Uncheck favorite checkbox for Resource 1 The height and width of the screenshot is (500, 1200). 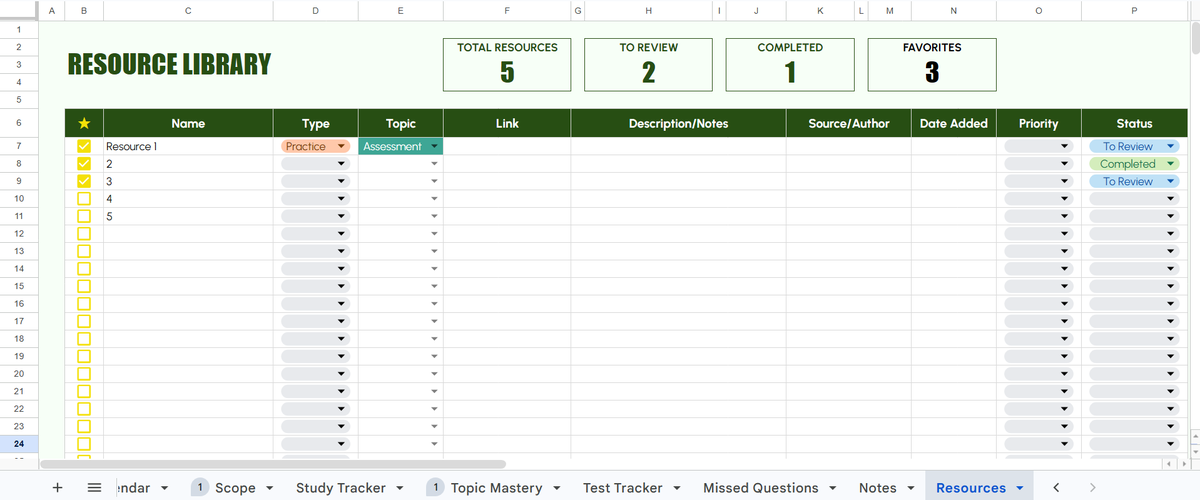point(84,146)
